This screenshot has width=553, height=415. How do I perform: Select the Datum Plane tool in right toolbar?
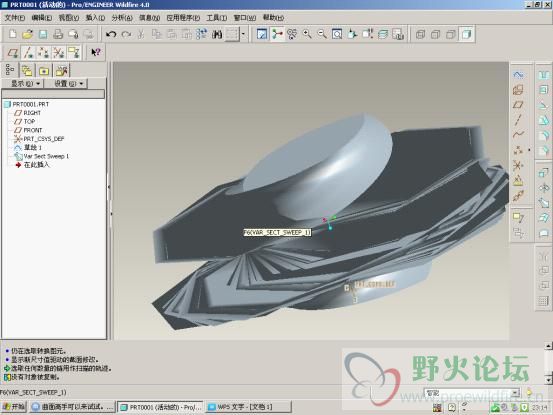click(x=518, y=105)
